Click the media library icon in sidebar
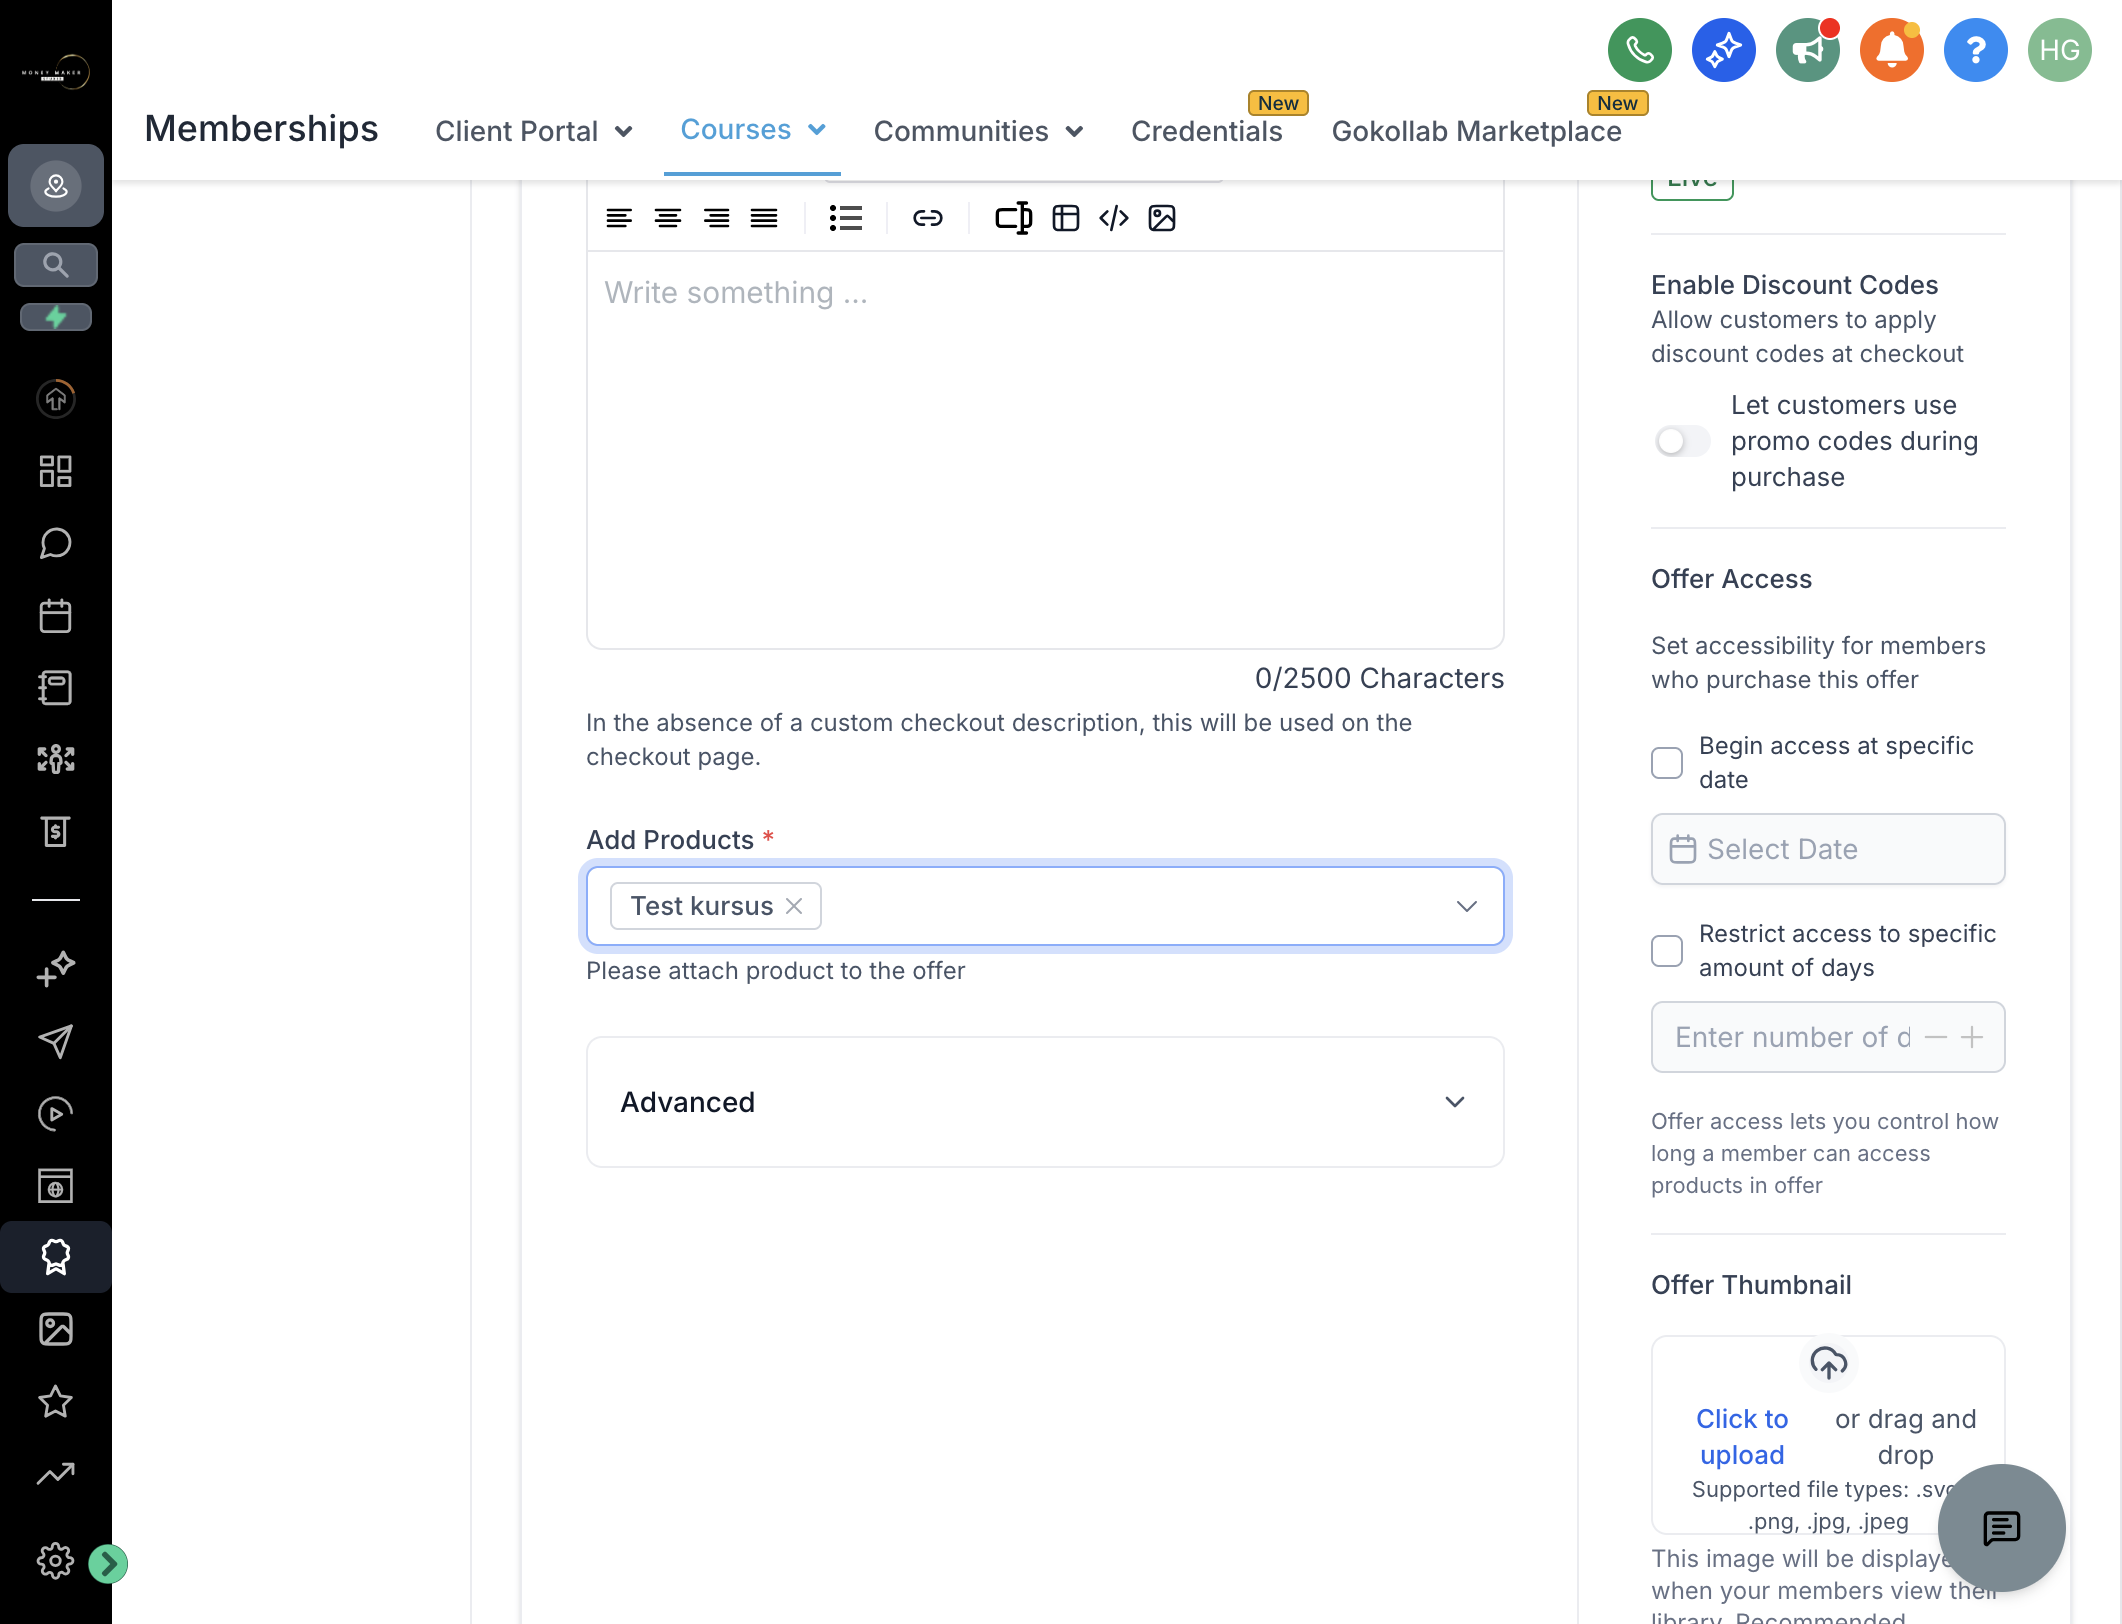 point(56,1329)
